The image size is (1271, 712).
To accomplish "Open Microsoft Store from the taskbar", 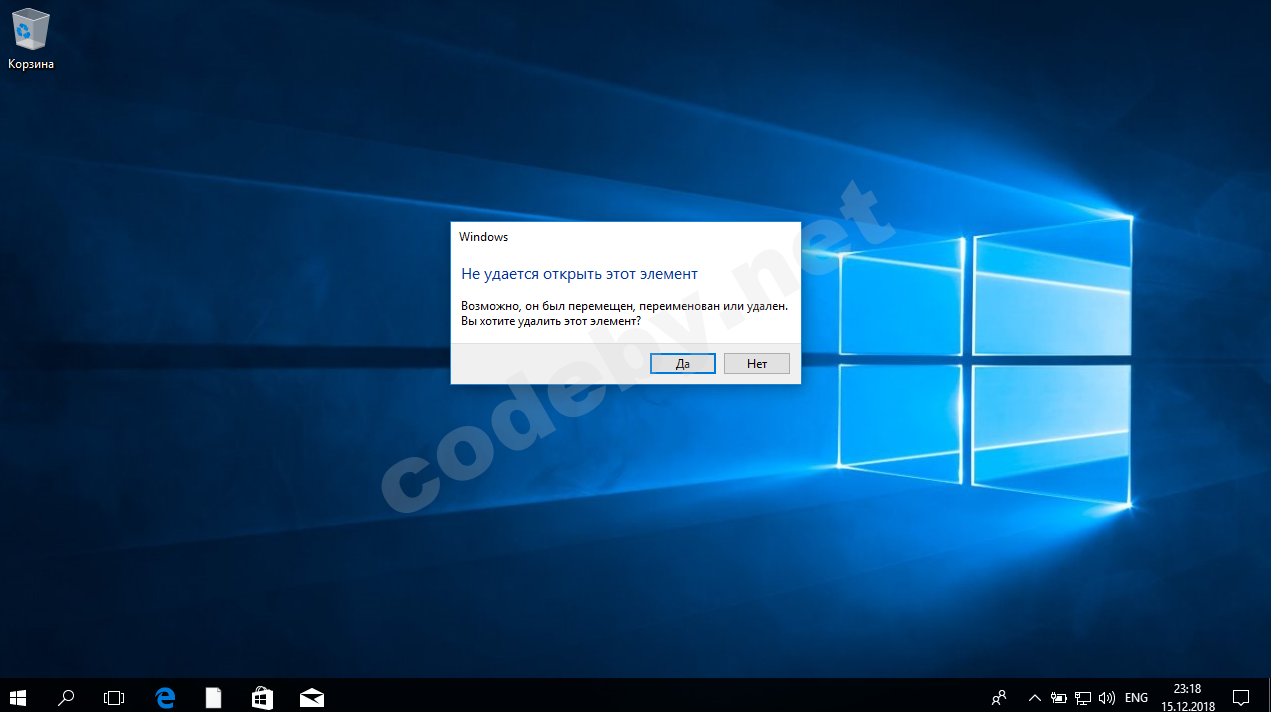I will click(x=262, y=696).
